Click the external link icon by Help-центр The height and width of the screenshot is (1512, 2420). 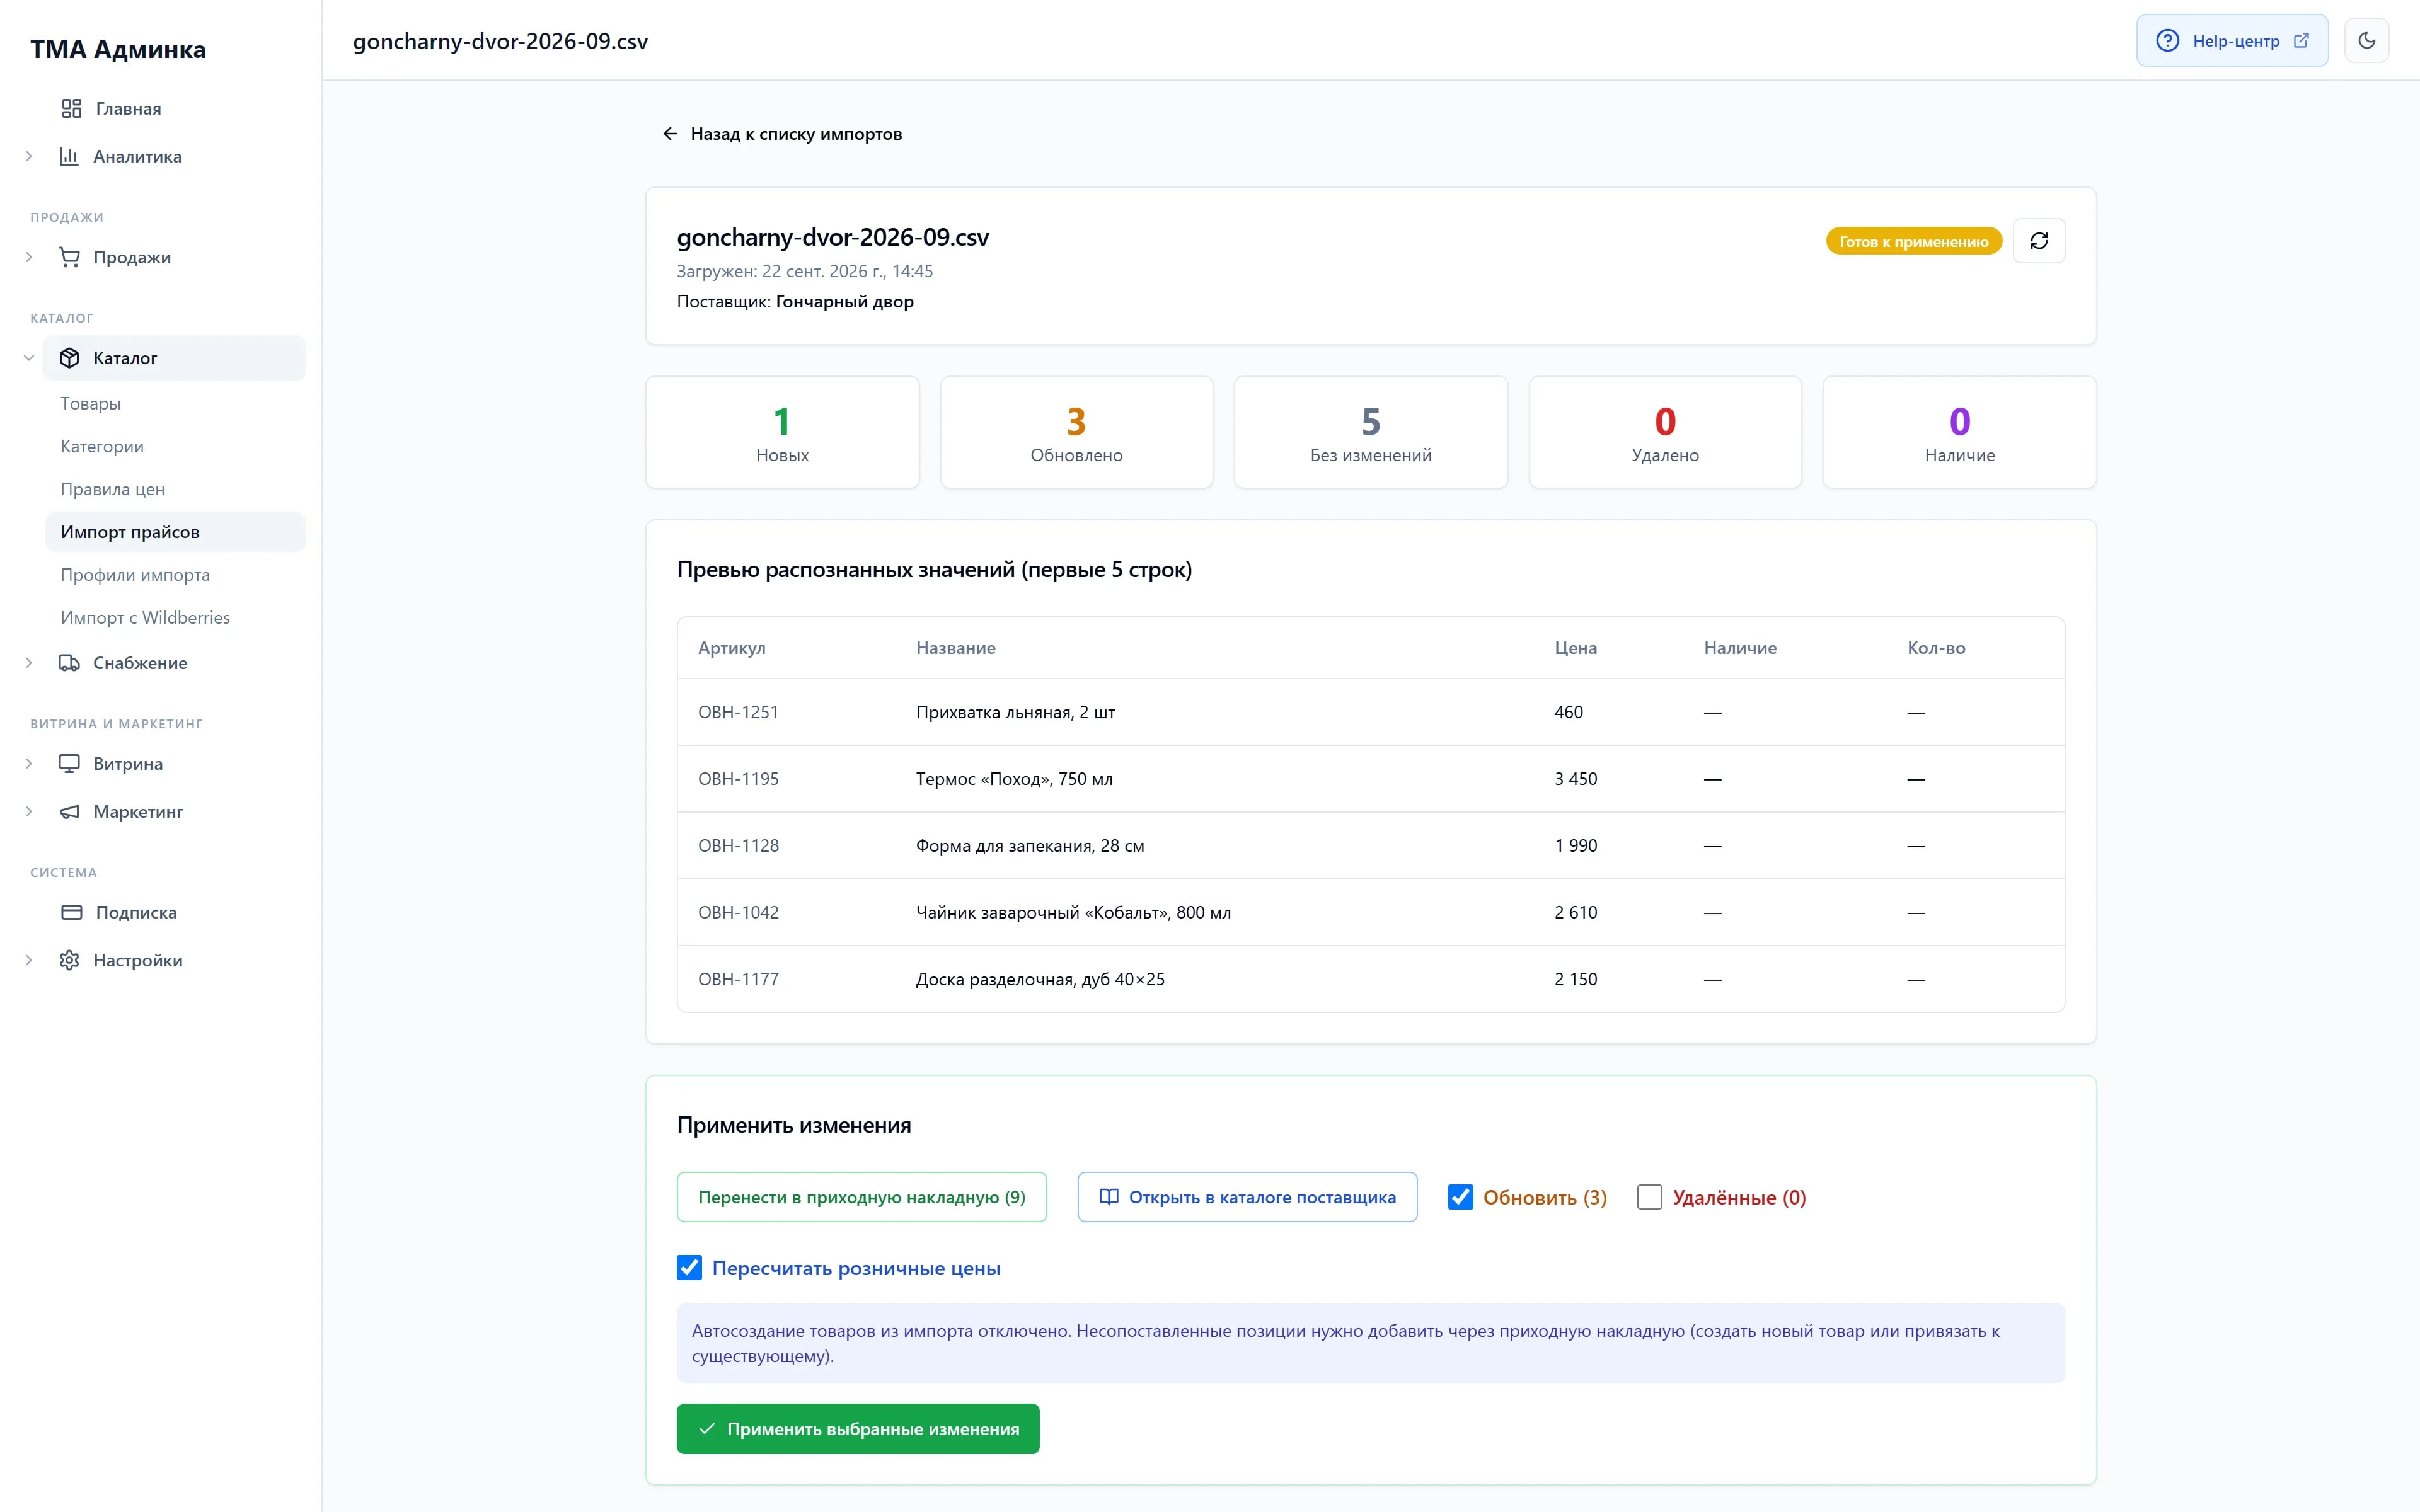click(x=2301, y=41)
